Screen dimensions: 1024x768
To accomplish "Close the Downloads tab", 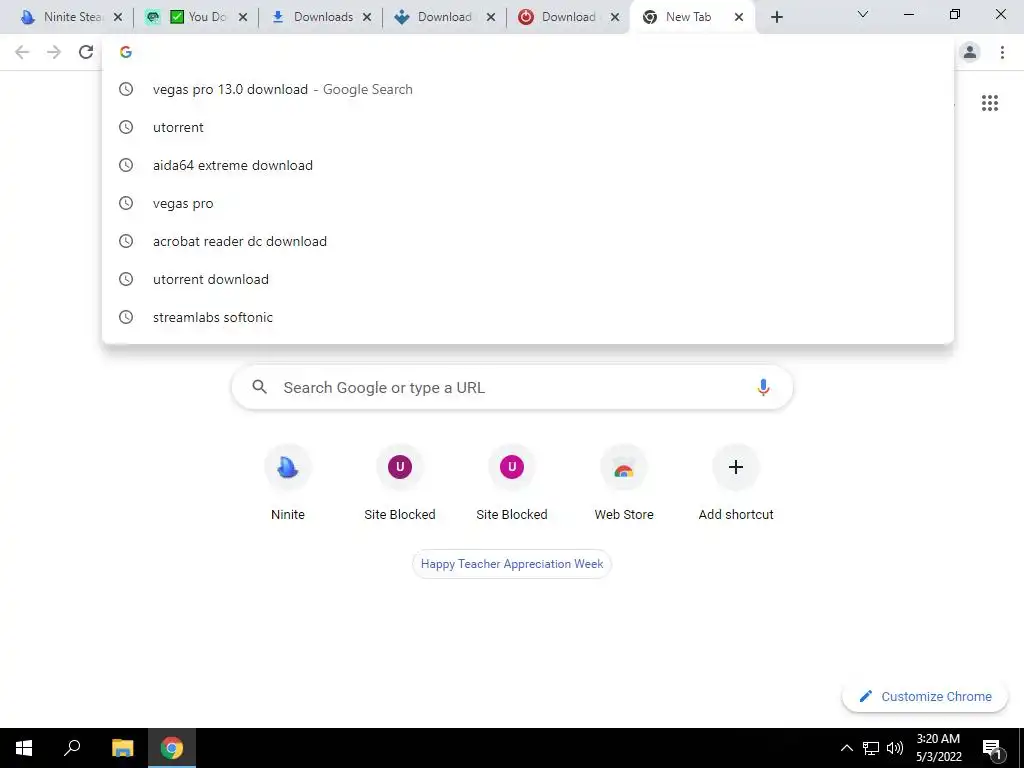I will pos(367,17).
